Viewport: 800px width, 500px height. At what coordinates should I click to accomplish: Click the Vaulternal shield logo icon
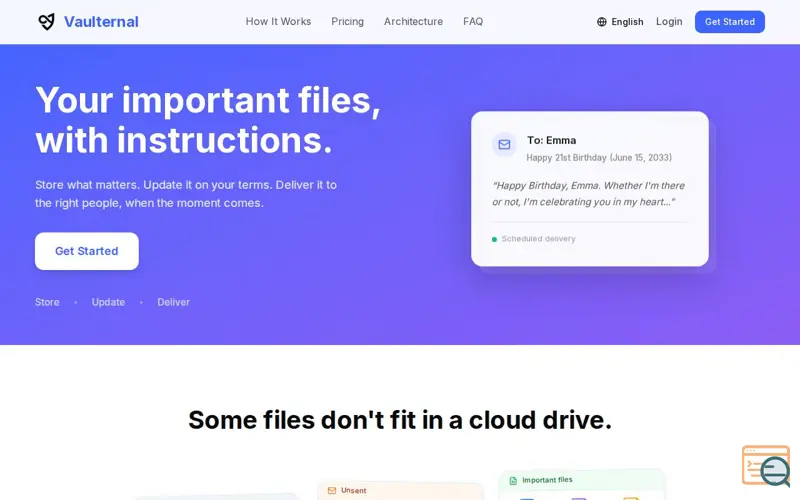(x=46, y=21)
